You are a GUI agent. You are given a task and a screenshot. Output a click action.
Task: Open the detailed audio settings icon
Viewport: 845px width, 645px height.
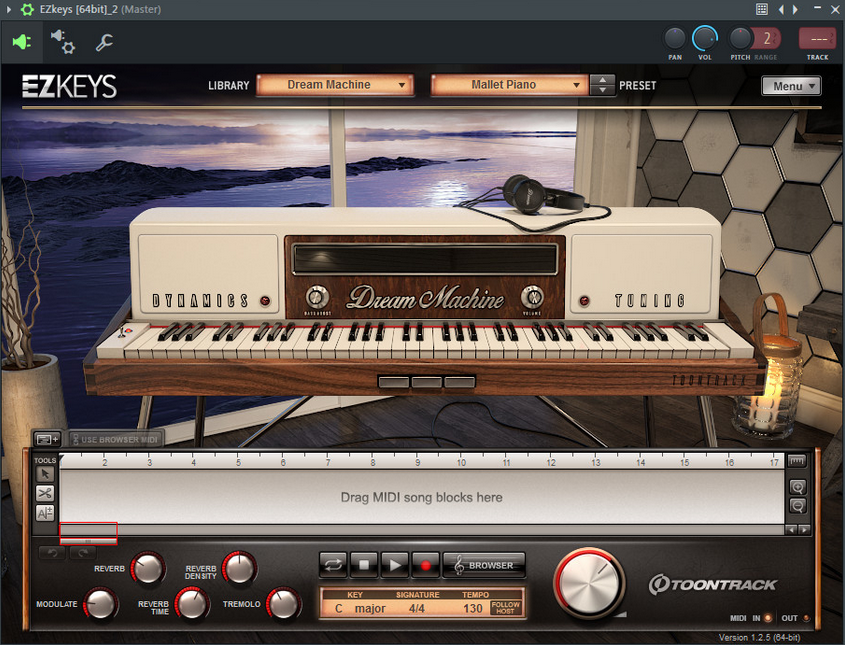tap(63, 42)
